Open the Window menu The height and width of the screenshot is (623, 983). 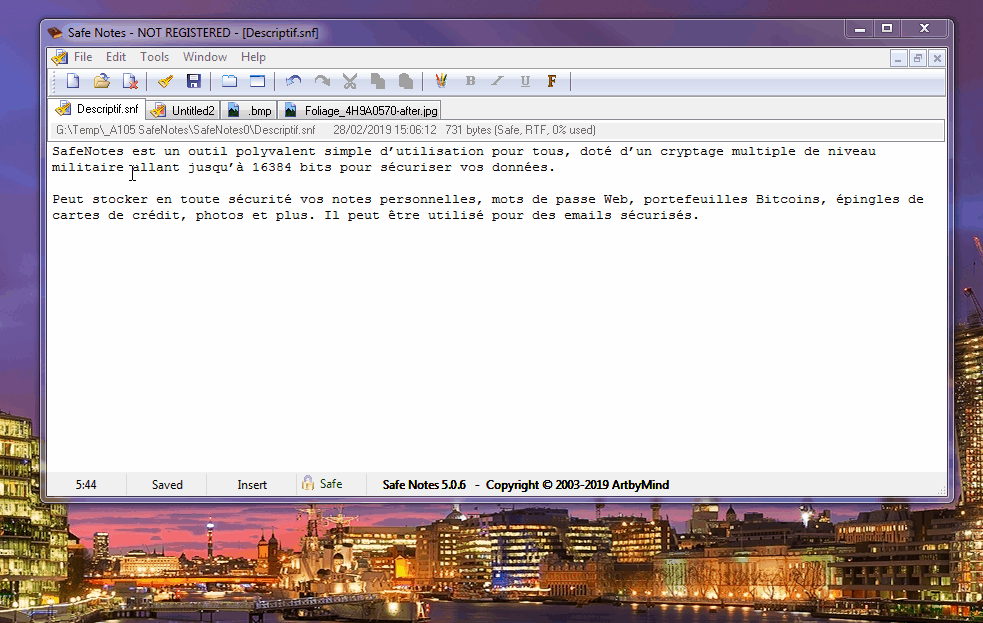[204, 57]
